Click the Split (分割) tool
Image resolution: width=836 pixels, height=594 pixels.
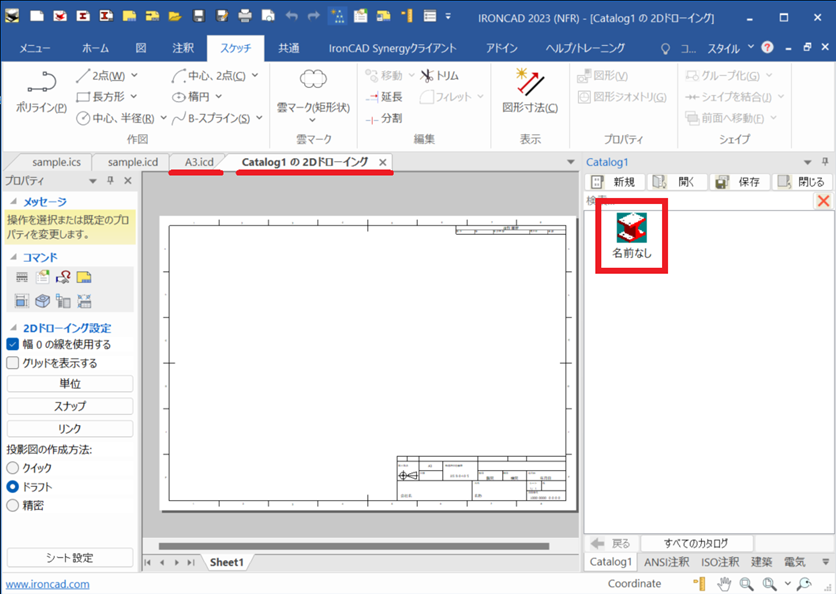tap(384, 118)
